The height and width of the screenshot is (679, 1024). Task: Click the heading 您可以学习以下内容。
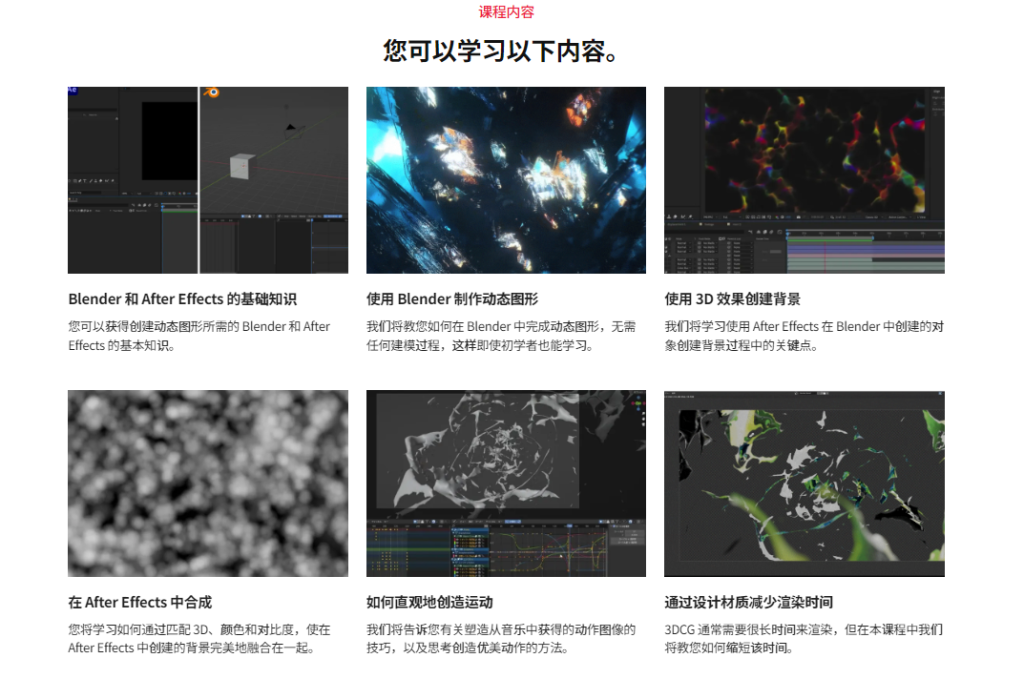pos(500,51)
